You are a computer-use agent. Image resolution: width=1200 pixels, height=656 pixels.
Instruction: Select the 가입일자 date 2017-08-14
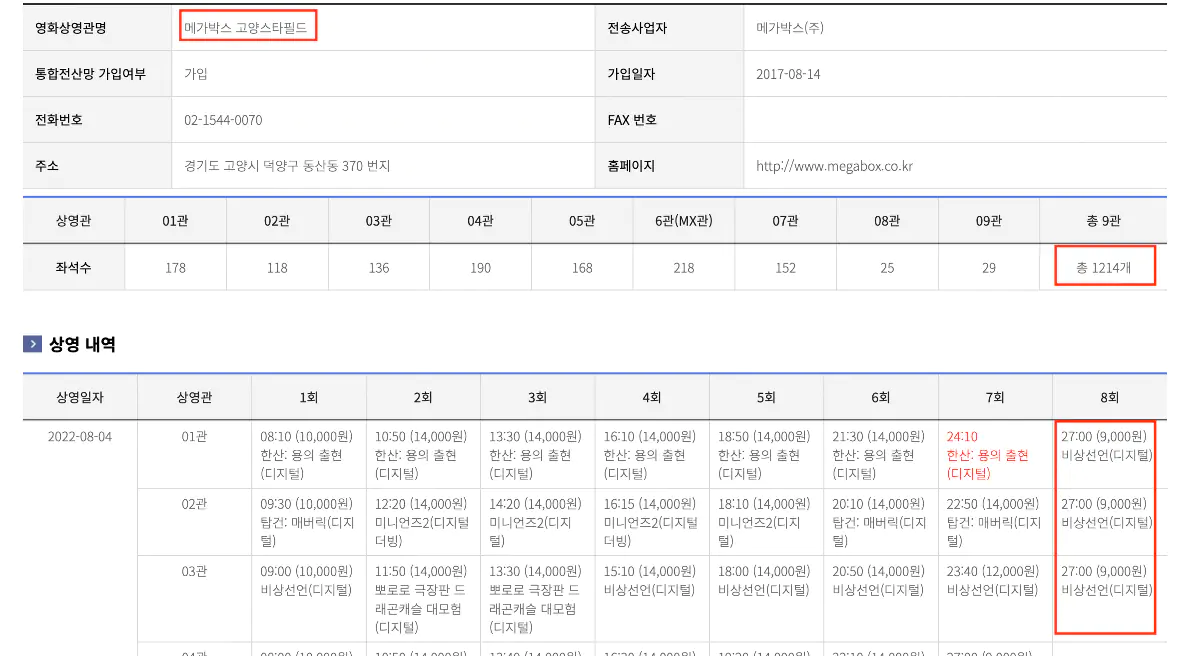point(788,73)
